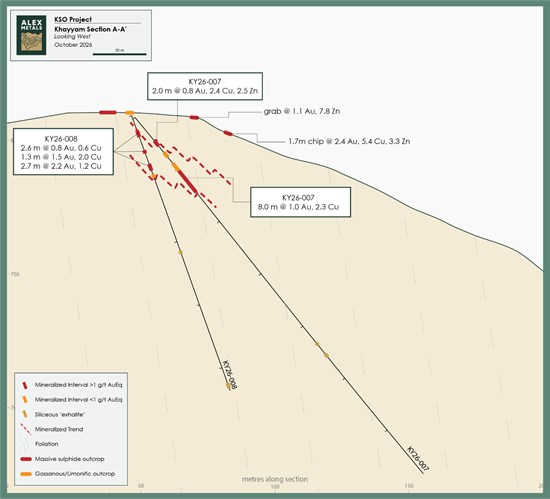This screenshot has height=499, width=550.
Task: Click 'Massive sulphide outcrop' legend text
Action: point(69,459)
